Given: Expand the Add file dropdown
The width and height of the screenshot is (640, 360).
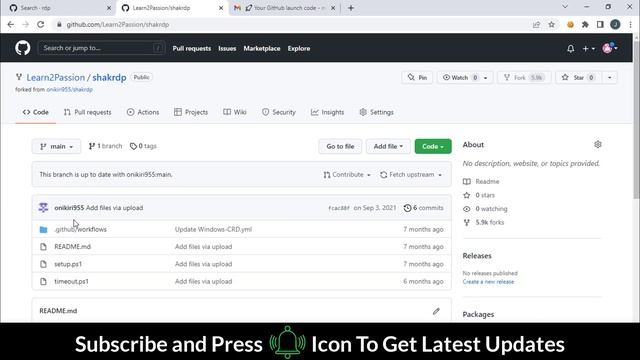Looking at the screenshot, I should tap(388, 146).
